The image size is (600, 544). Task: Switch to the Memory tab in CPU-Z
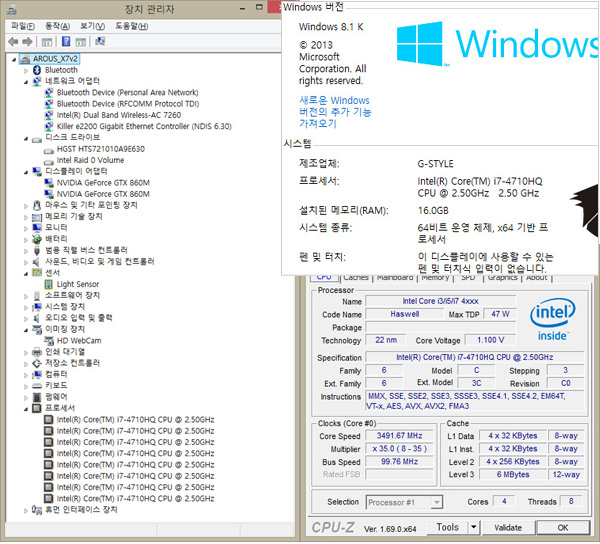coord(435,278)
